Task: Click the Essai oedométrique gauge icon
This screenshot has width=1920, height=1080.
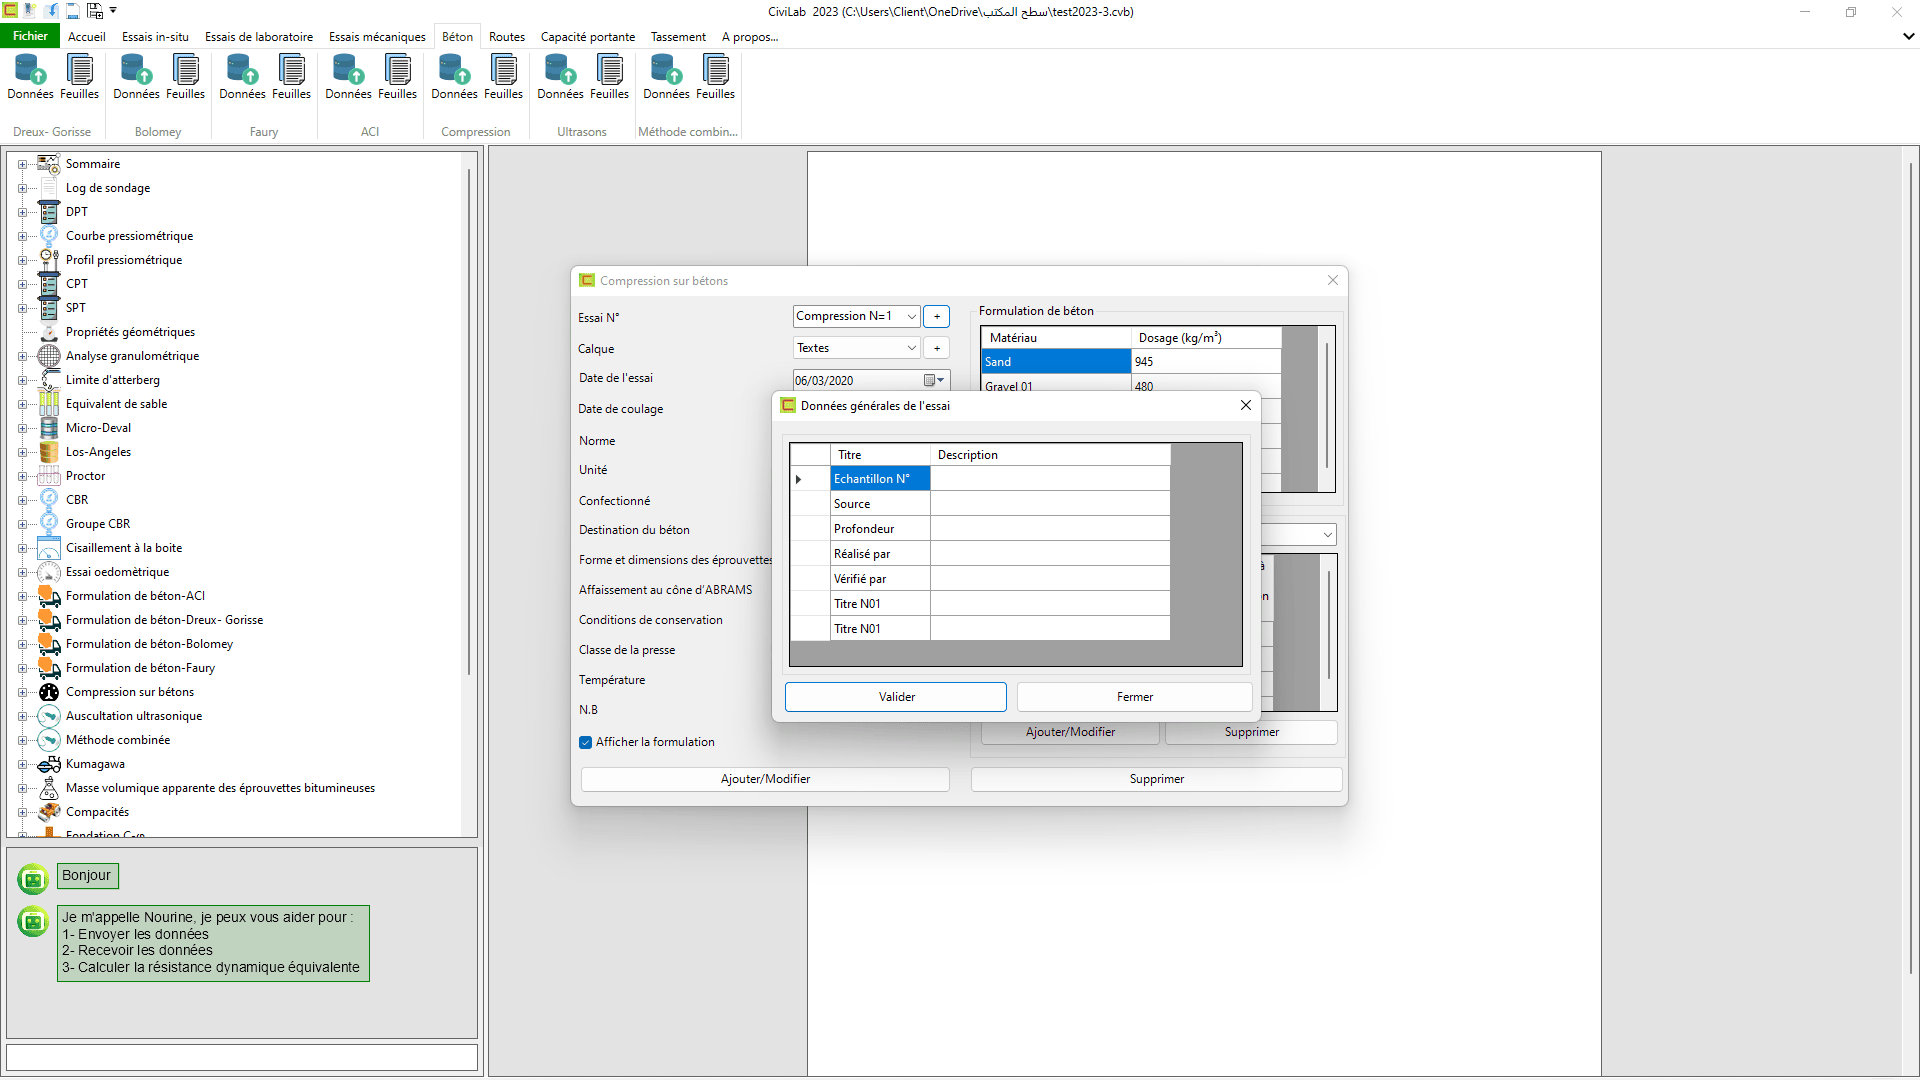Action: 49,572
